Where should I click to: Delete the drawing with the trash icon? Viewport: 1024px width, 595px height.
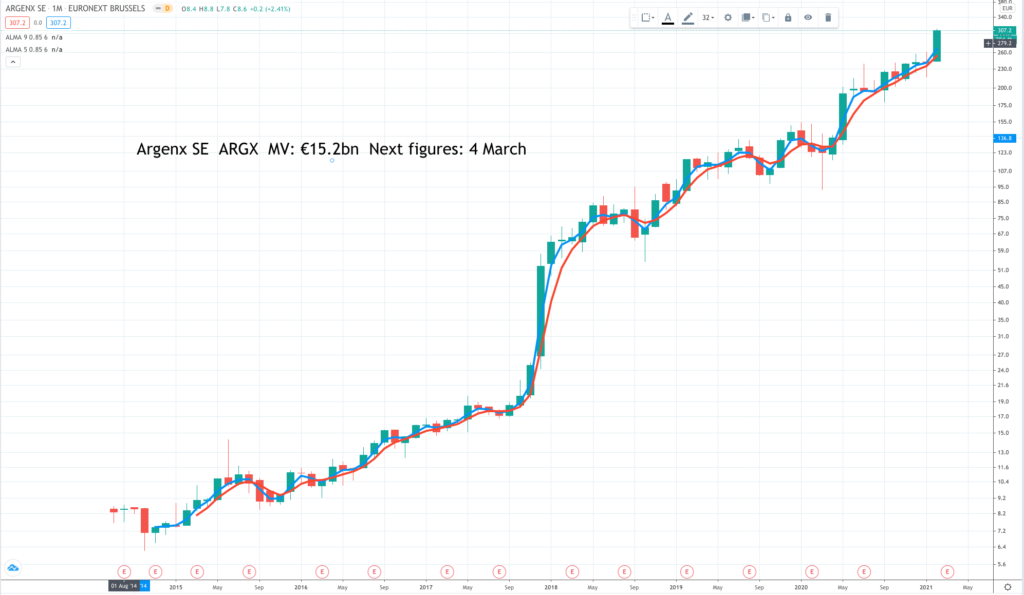[828, 18]
